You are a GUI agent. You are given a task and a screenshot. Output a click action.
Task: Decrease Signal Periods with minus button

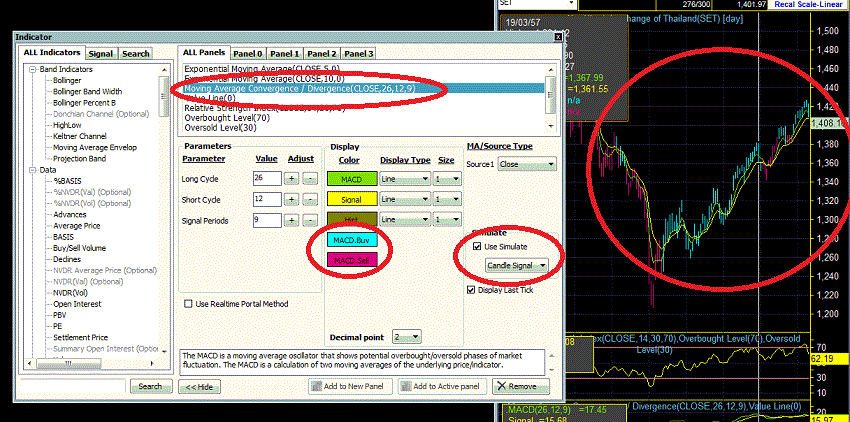coord(309,220)
